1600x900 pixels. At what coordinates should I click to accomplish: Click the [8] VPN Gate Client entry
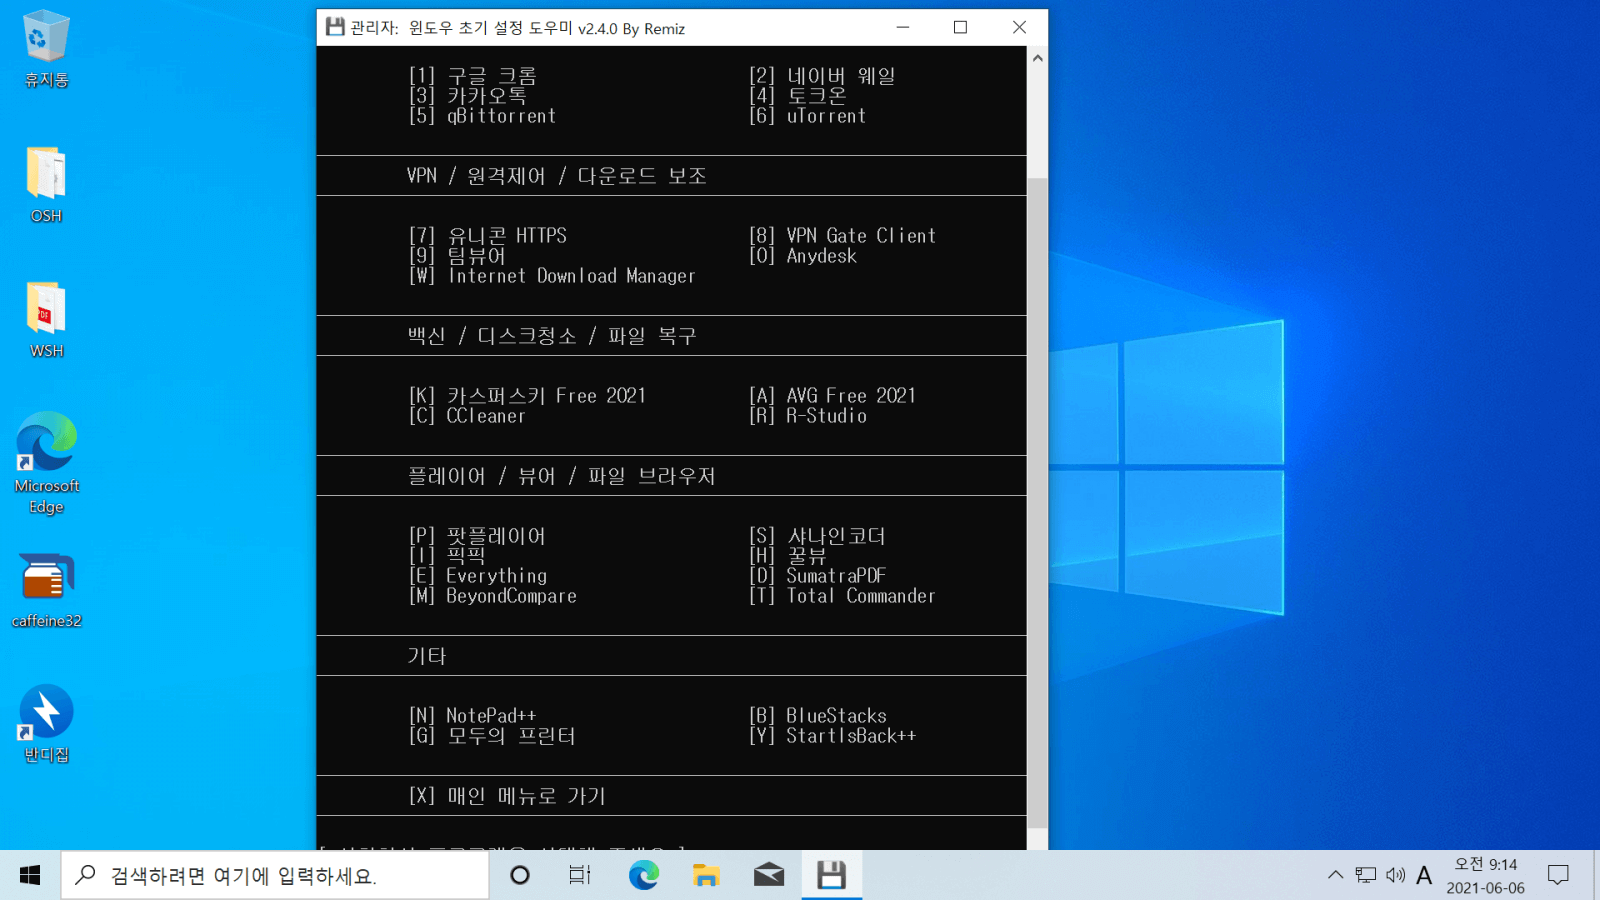[x=842, y=236]
